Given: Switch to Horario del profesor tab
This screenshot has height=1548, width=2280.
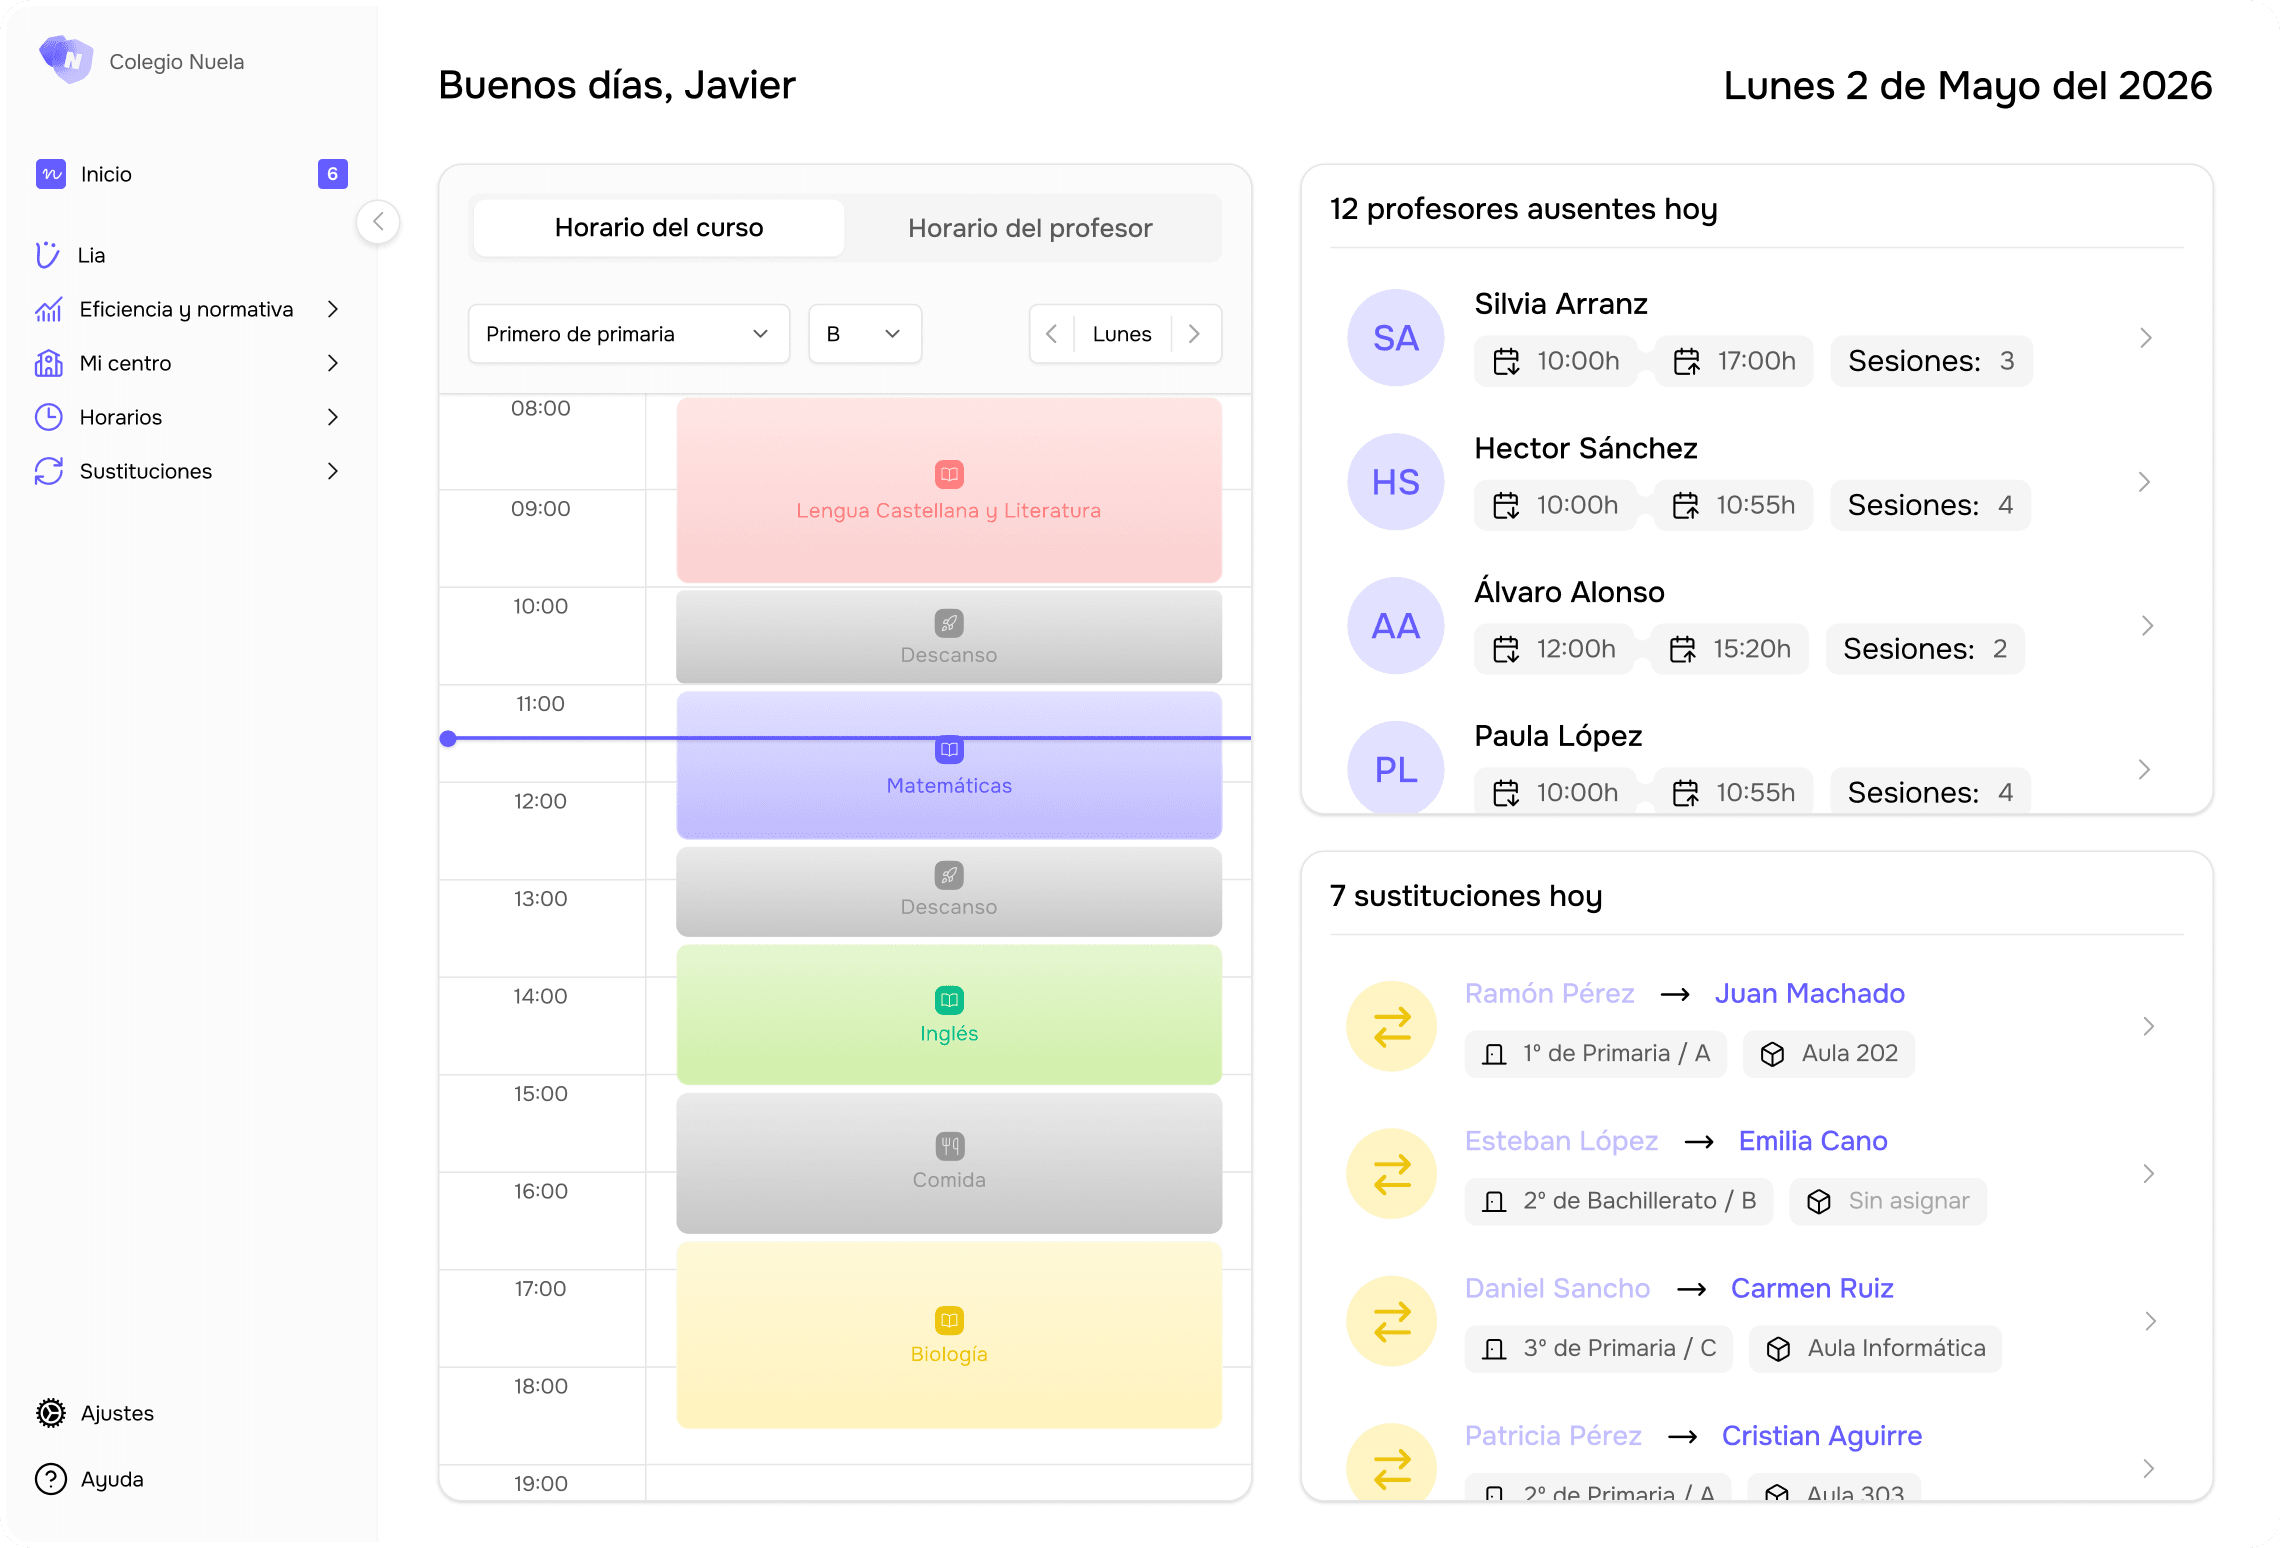Looking at the screenshot, I should coord(1030,228).
